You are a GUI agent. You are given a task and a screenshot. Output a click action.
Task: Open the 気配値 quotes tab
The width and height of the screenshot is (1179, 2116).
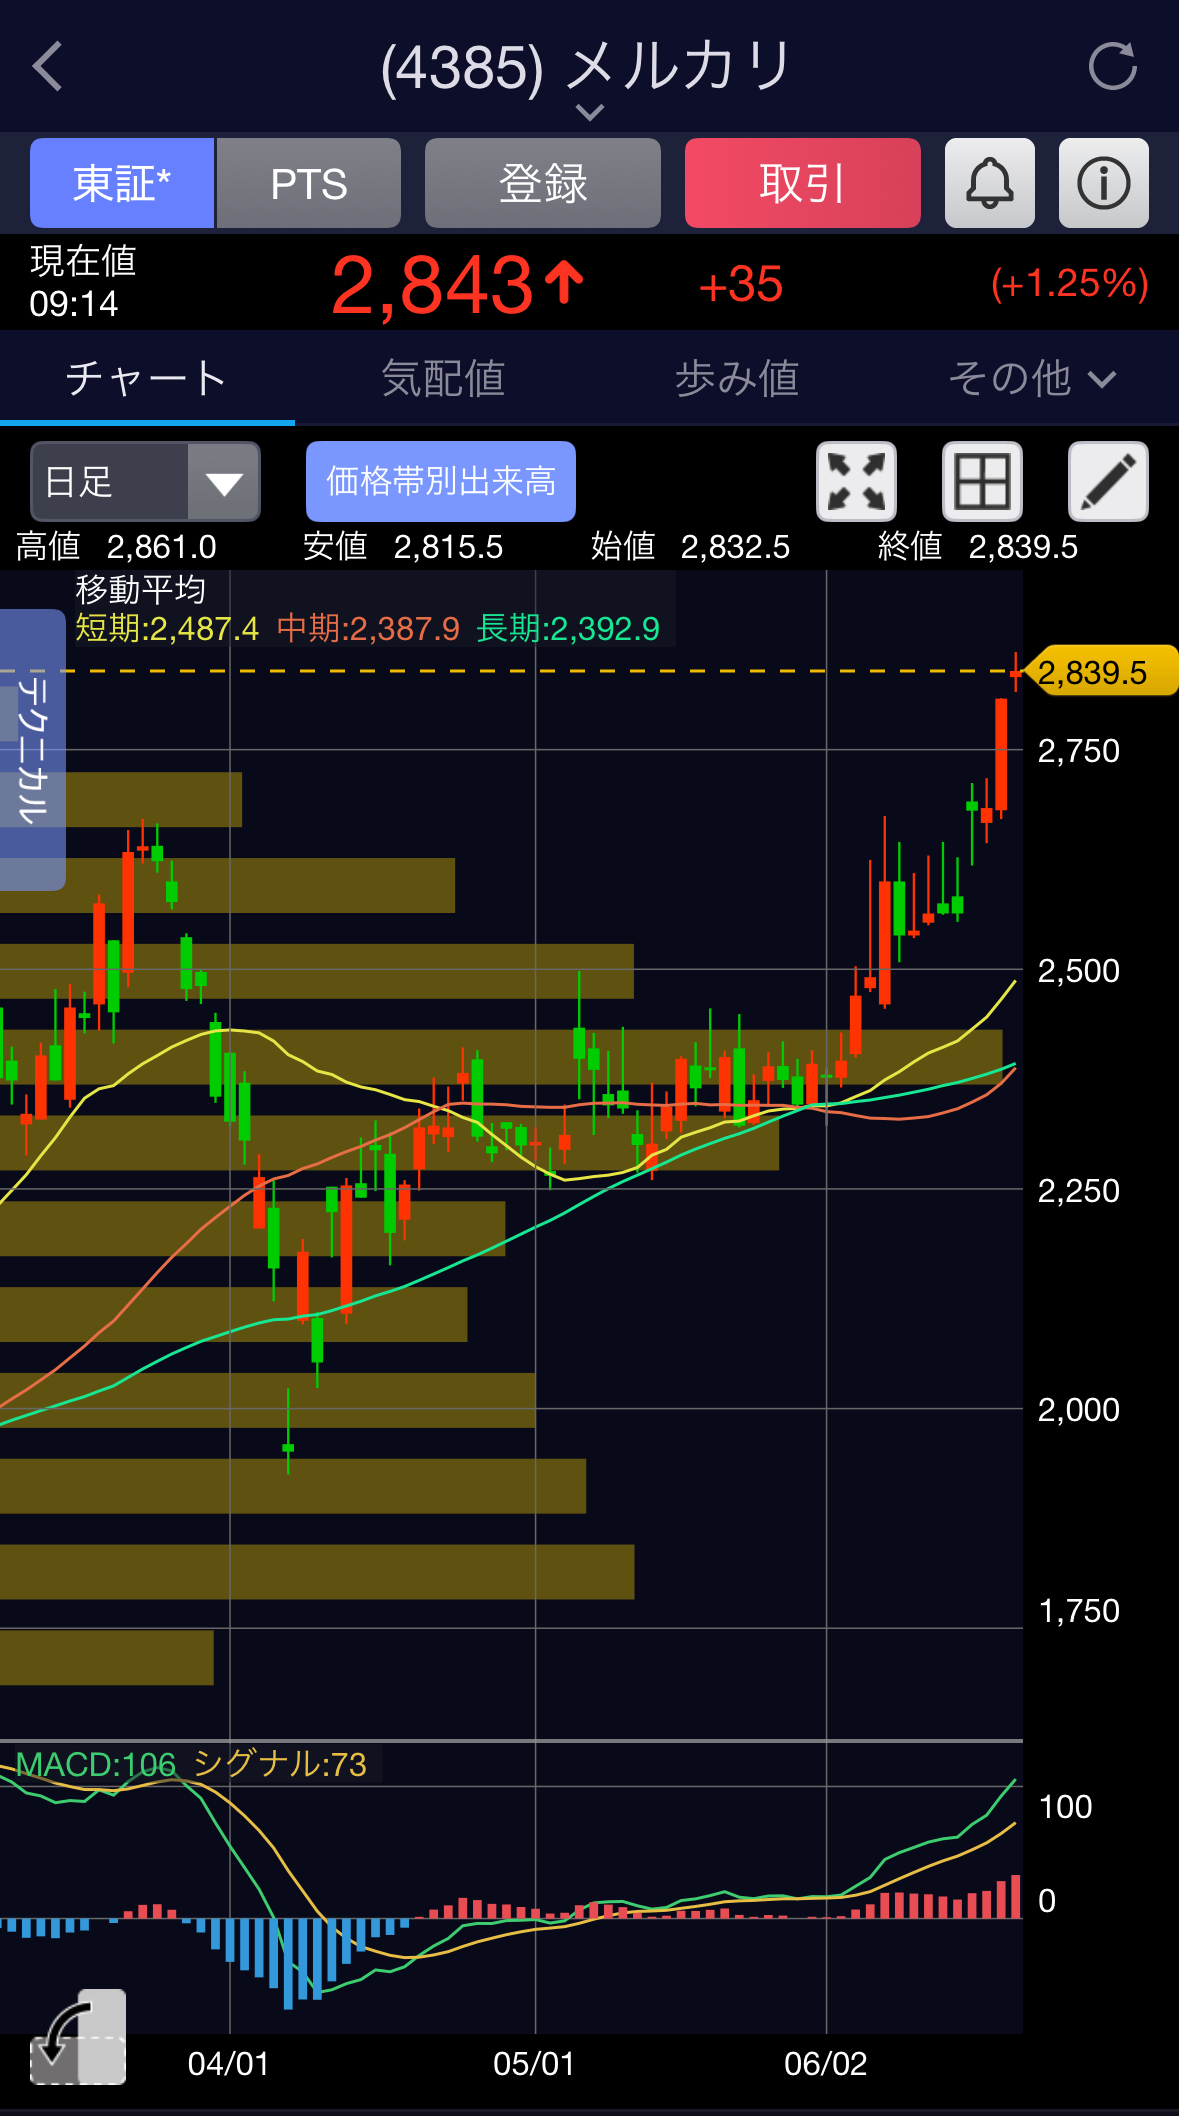click(x=443, y=379)
